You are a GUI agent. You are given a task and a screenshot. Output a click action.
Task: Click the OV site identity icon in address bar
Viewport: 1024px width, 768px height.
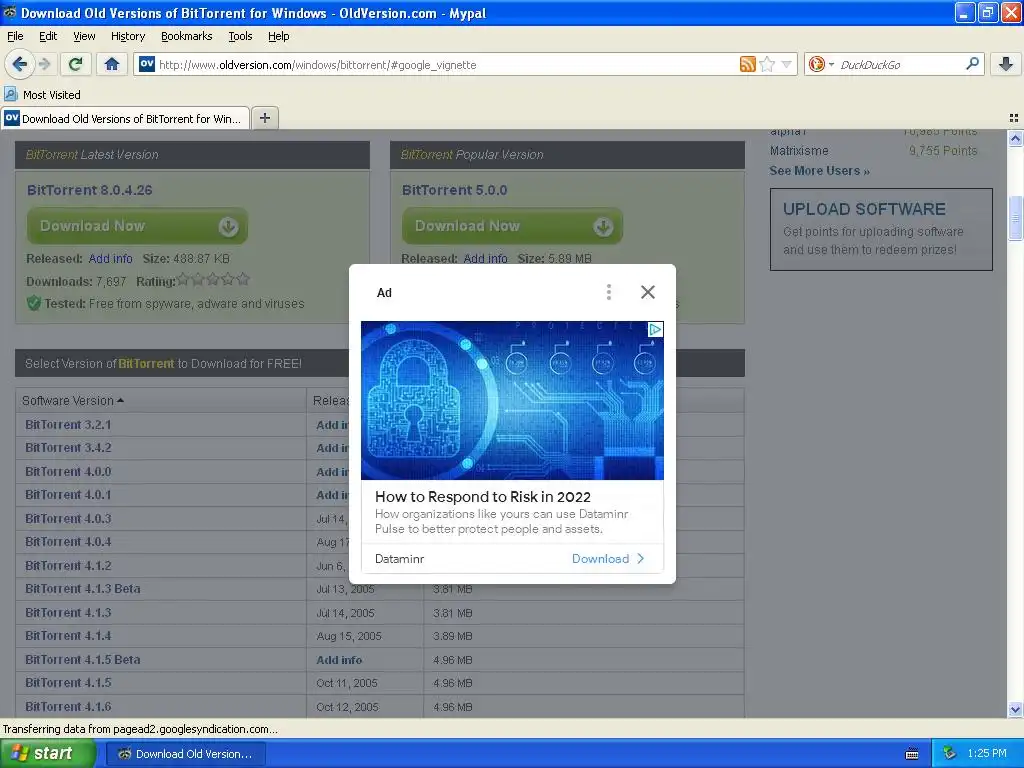pyautogui.click(x=147, y=64)
